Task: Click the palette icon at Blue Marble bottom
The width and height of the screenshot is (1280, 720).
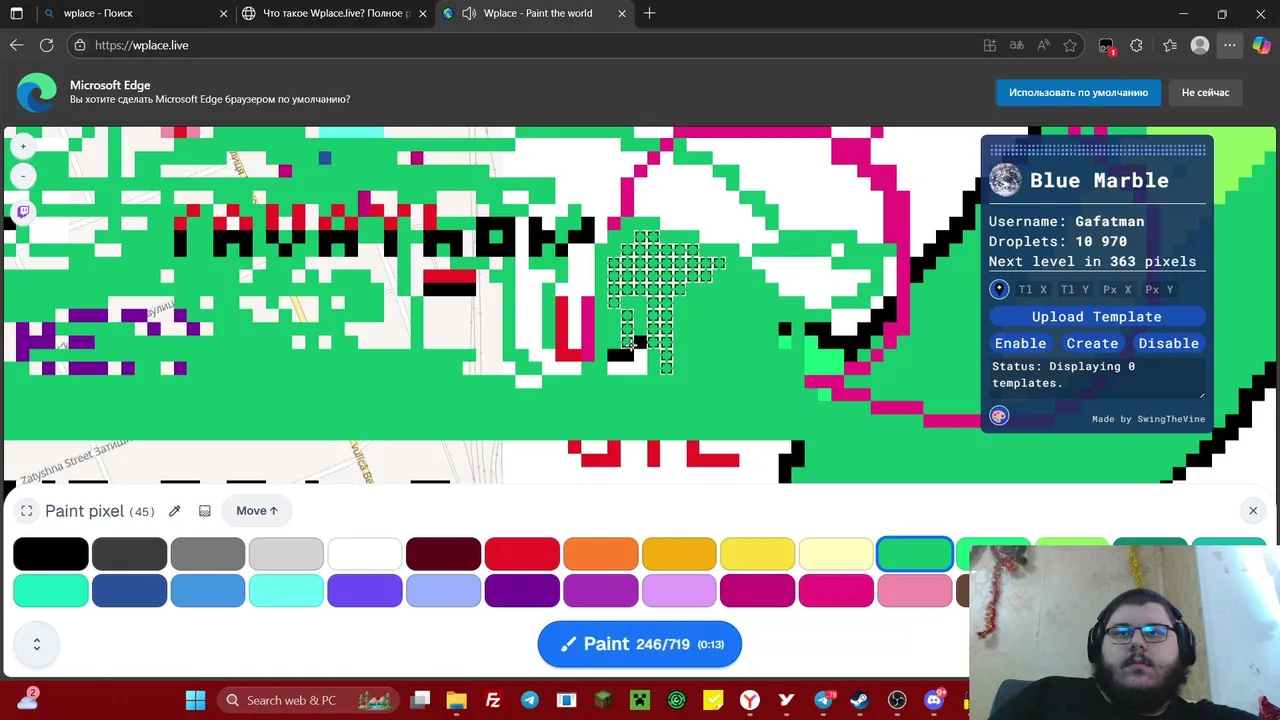Action: click(x=999, y=416)
